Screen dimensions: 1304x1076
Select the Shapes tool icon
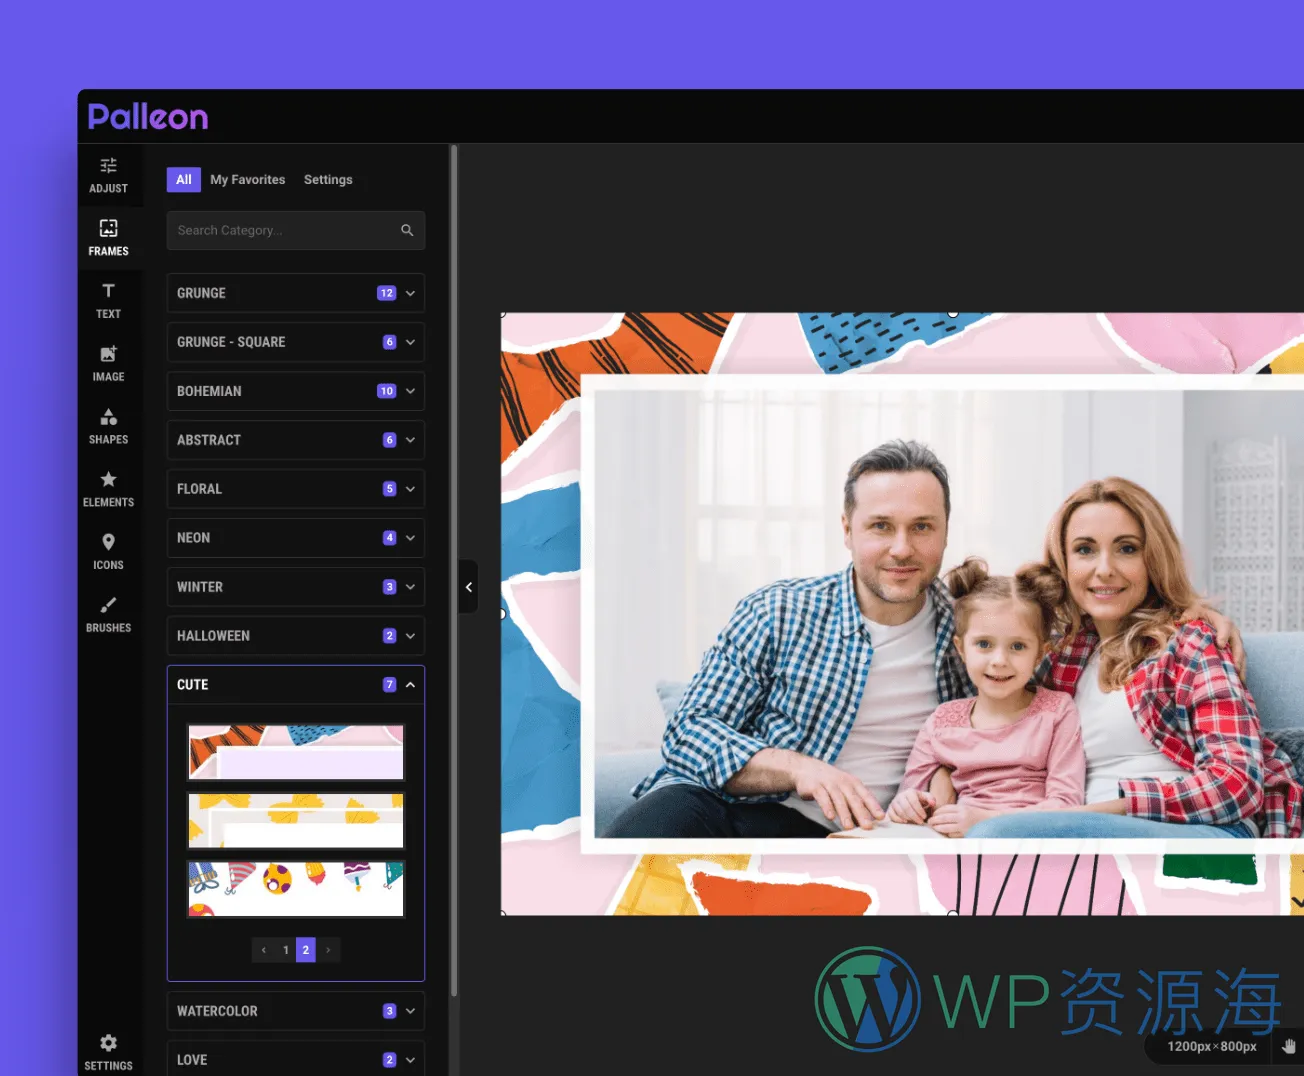tap(108, 425)
